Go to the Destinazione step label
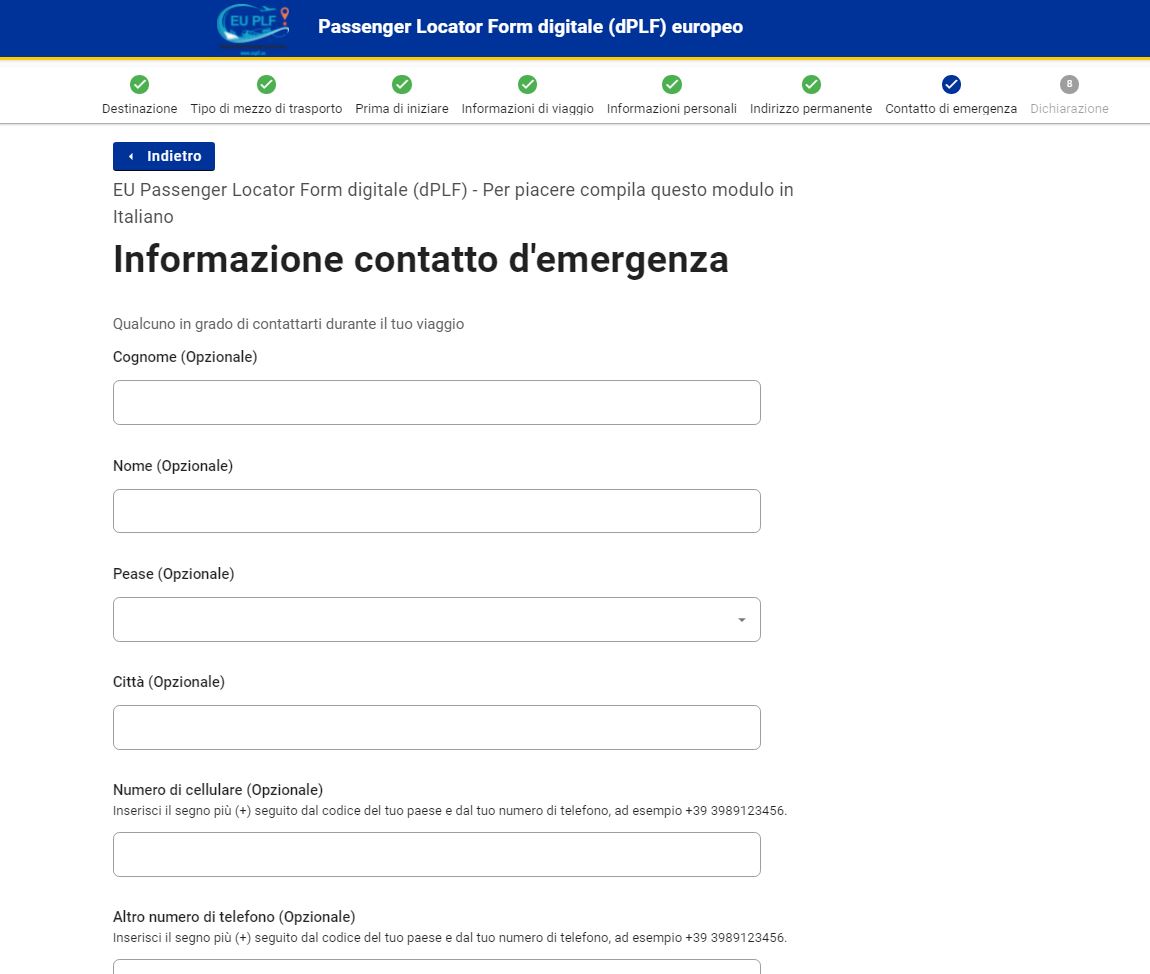Screen dimensions: 1150x974 click(x=139, y=109)
